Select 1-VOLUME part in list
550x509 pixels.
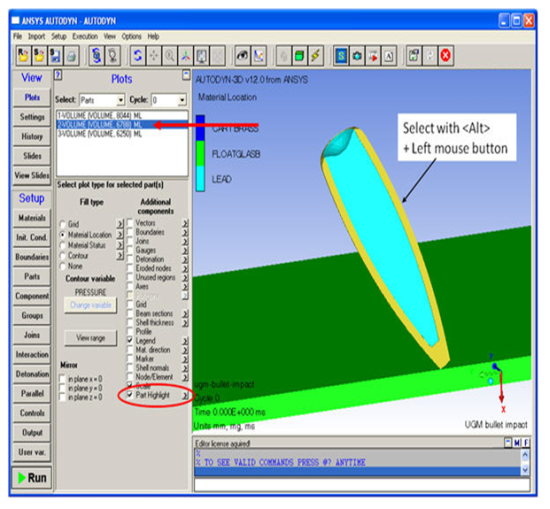[x=122, y=115]
